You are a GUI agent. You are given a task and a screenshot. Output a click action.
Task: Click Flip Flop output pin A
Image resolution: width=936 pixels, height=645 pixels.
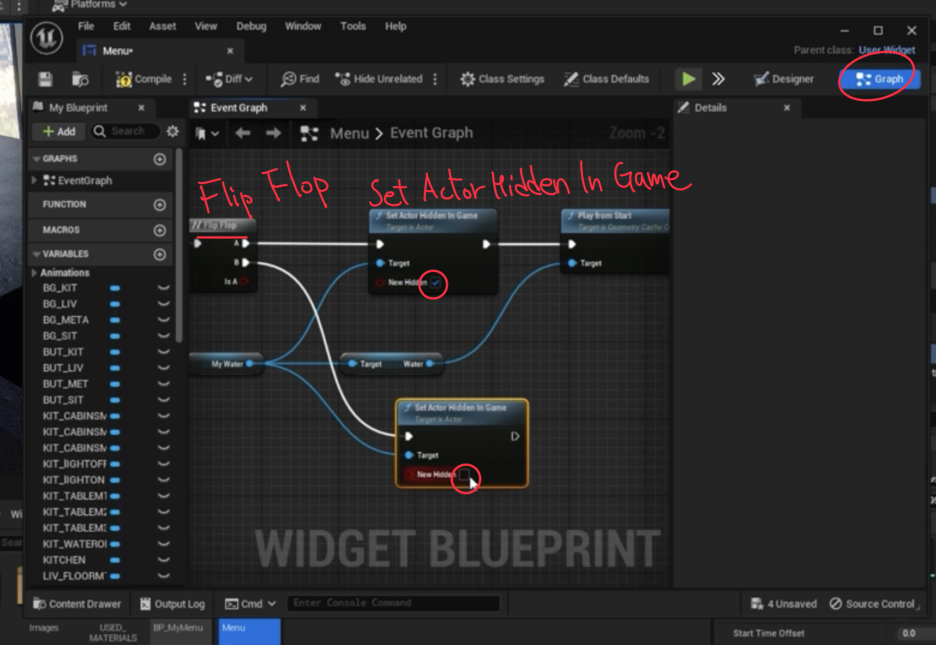[x=245, y=243]
